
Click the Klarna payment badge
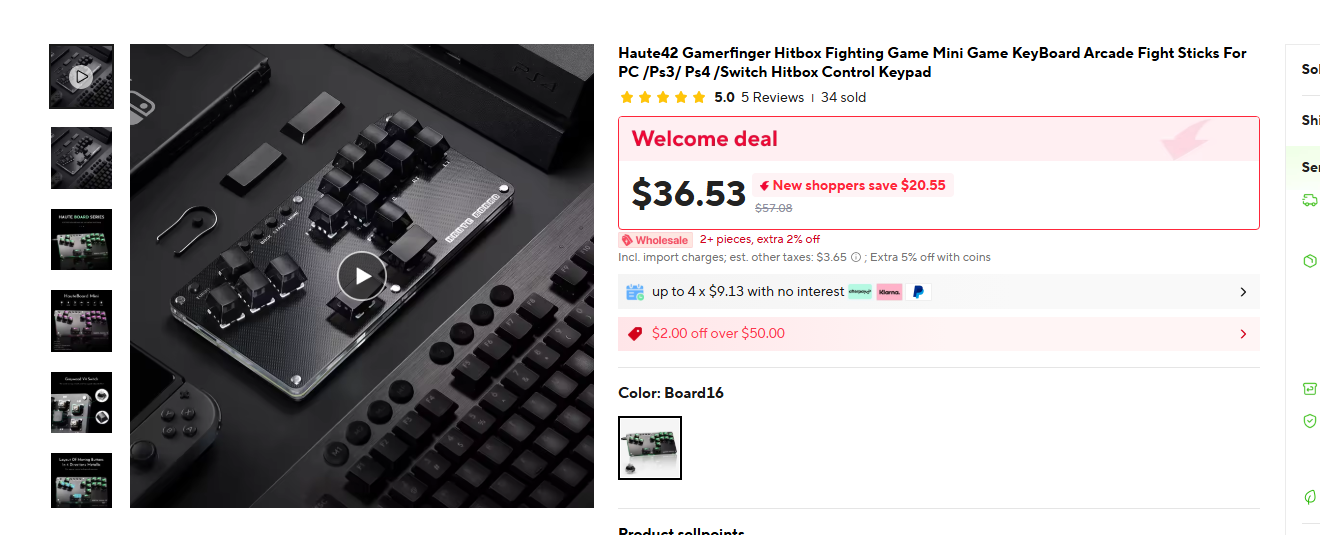pyautogui.click(x=889, y=292)
